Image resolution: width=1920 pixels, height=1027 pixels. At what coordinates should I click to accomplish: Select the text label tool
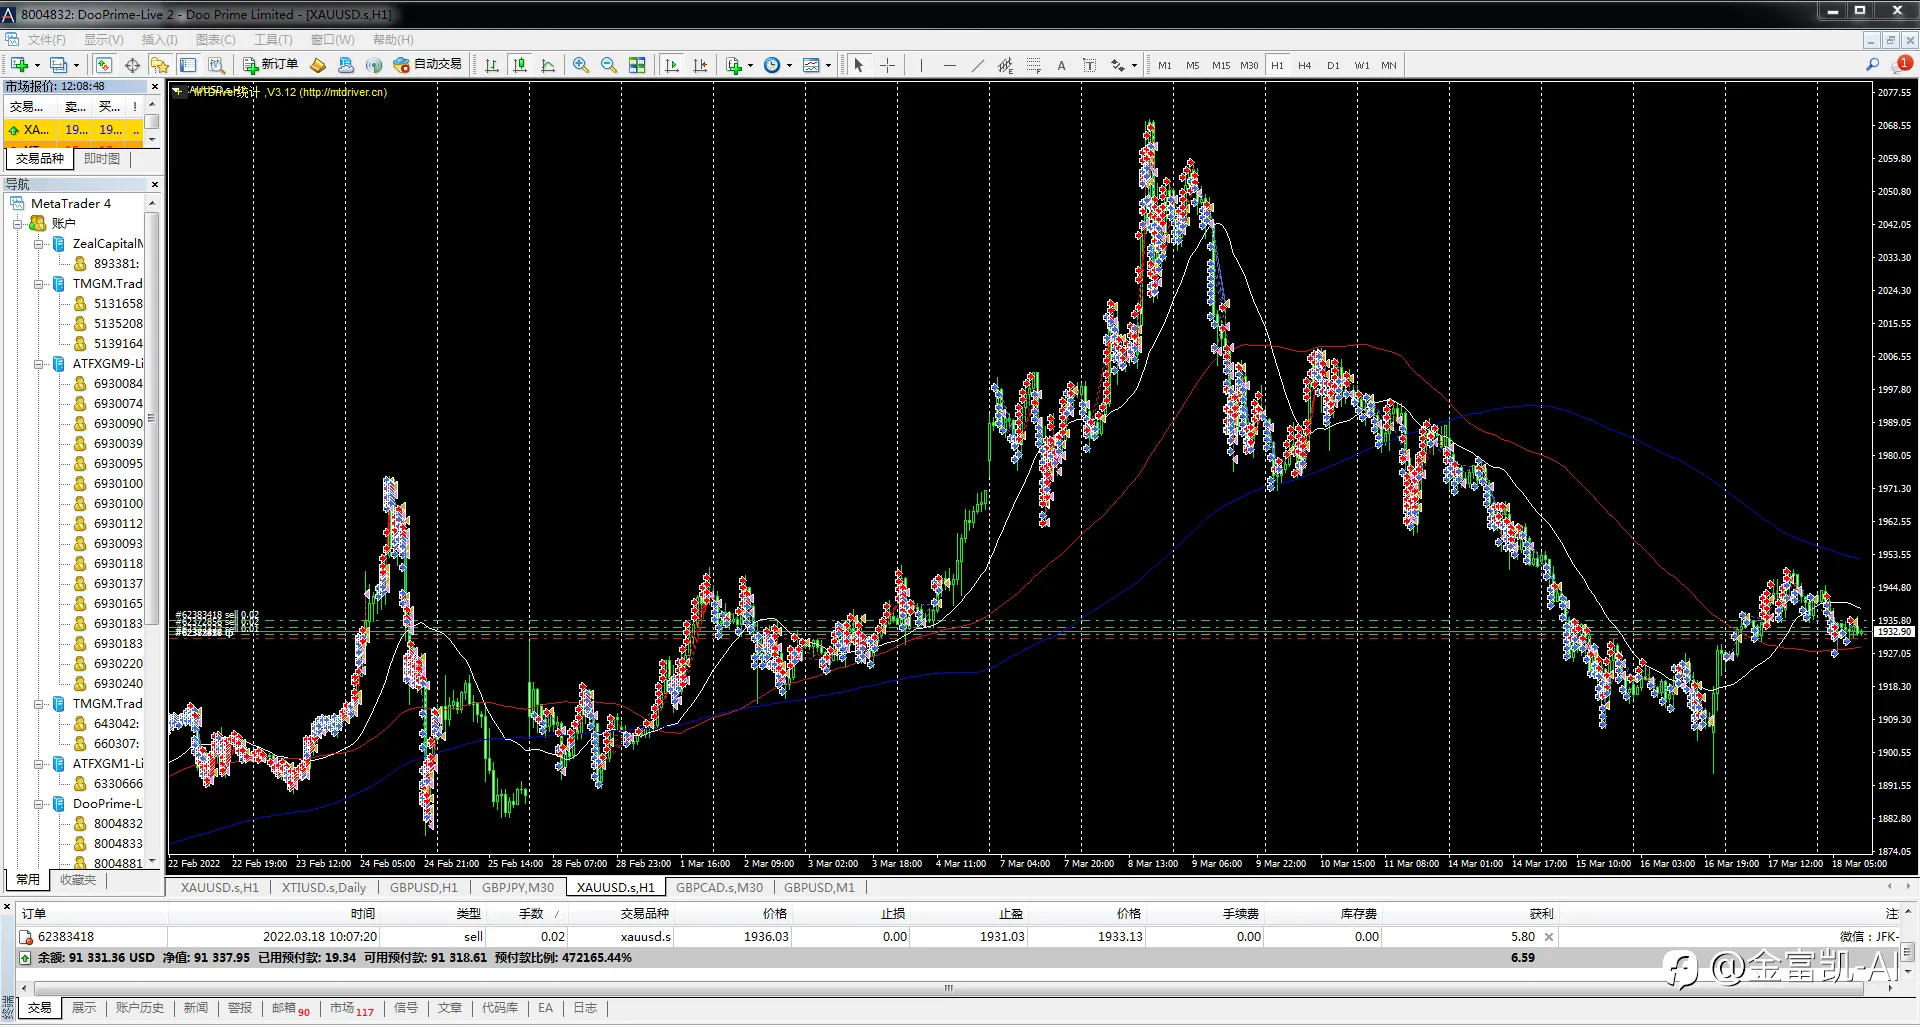coord(1089,65)
